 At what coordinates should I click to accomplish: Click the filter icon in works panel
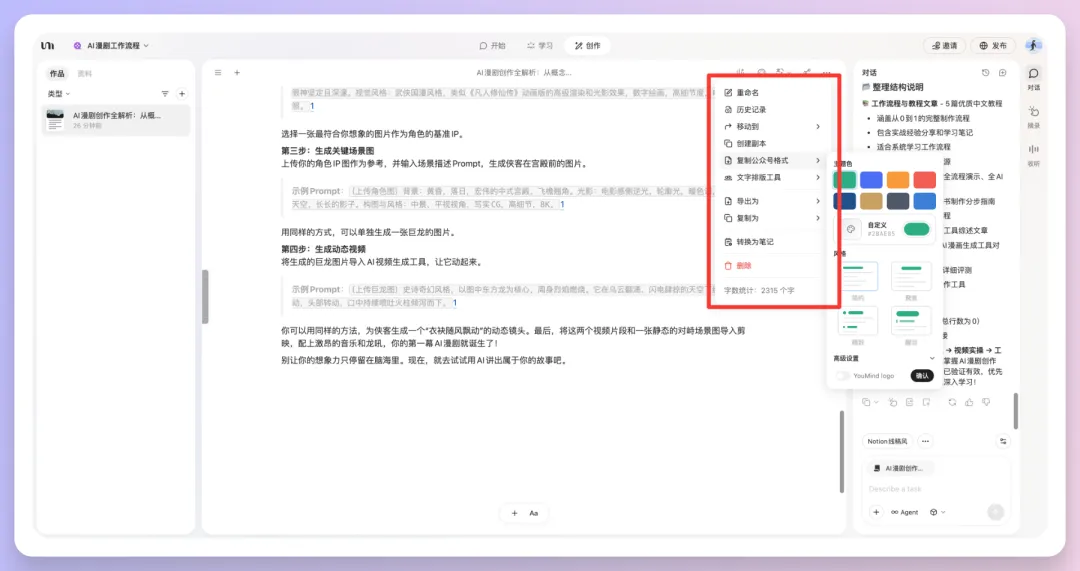166,94
